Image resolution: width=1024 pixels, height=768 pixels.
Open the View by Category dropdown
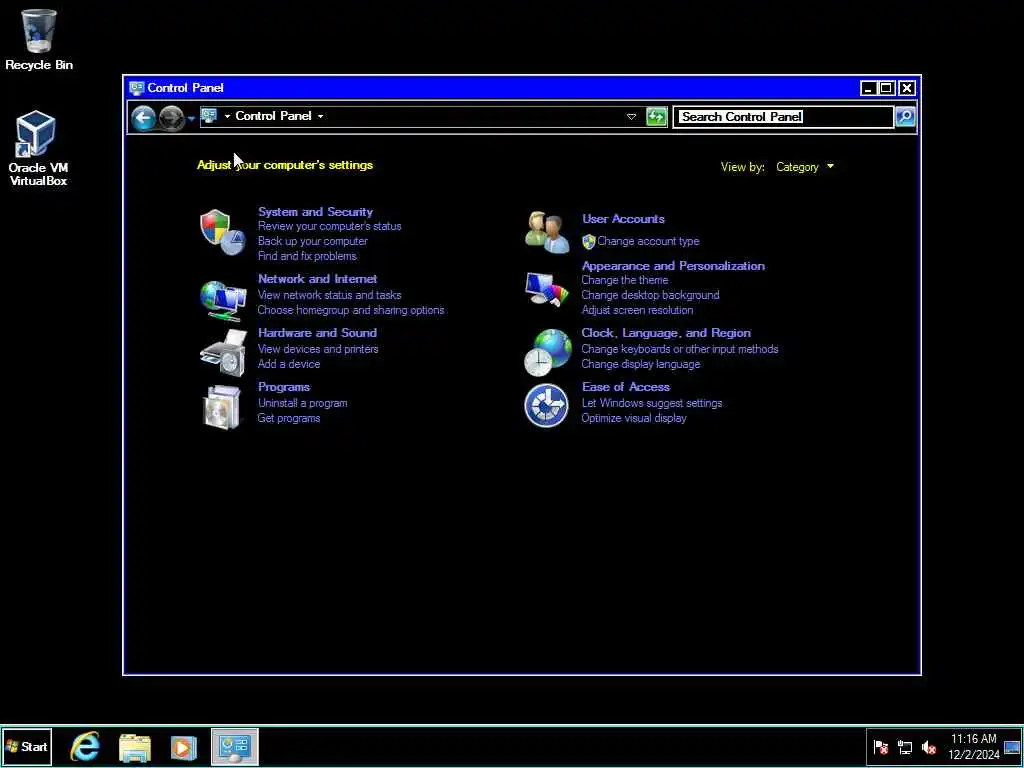tap(805, 167)
